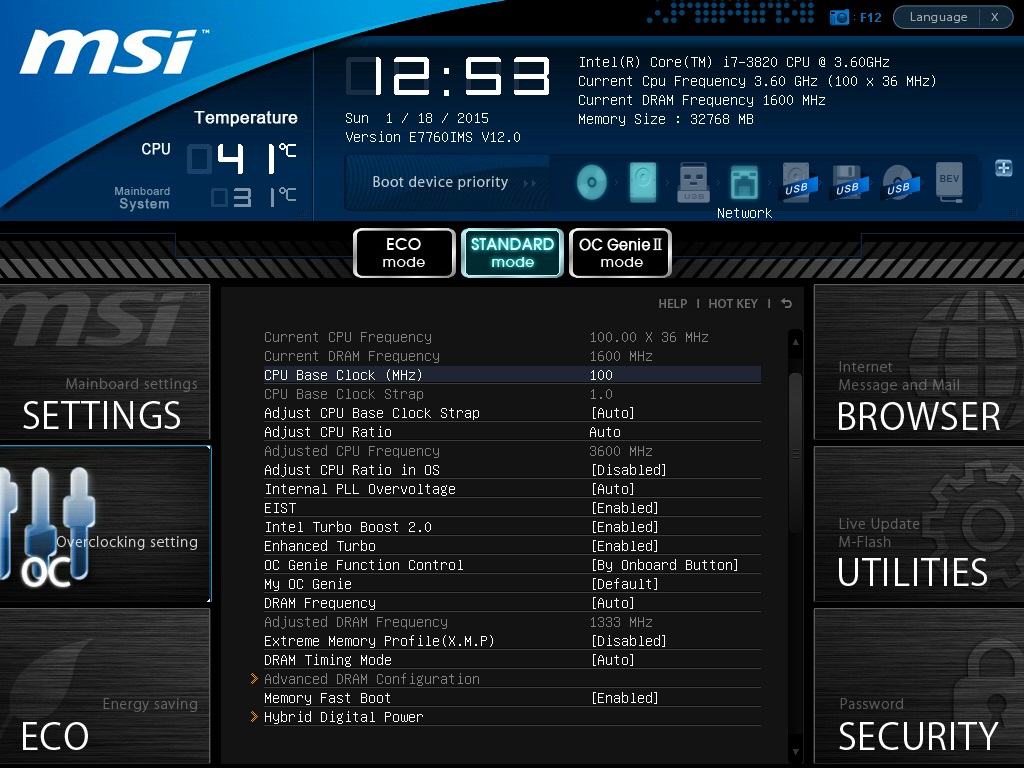Viewport: 1024px width, 768px height.
Task: Click the back arrow icon next to HOT KEY
Action: click(x=786, y=304)
